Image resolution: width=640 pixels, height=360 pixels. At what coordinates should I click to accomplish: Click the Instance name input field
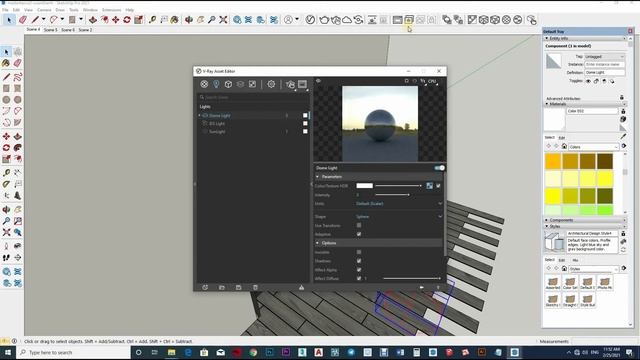[x=604, y=64]
